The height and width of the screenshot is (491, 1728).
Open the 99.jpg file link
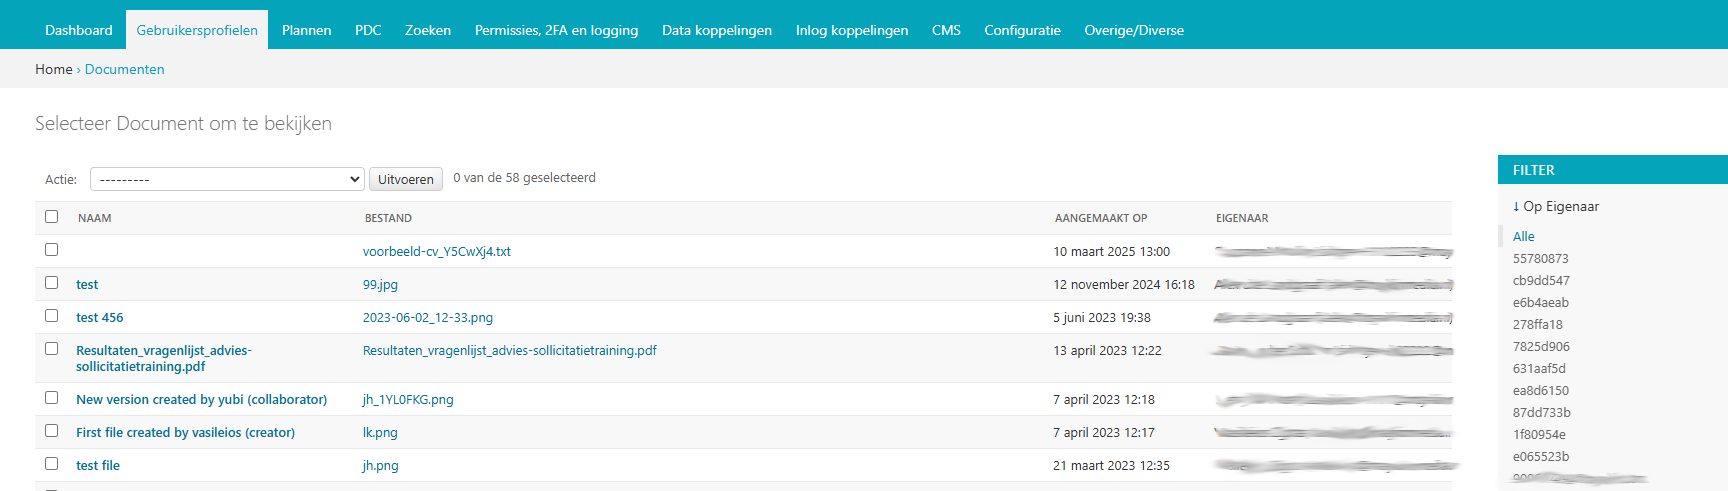pos(380,285)
